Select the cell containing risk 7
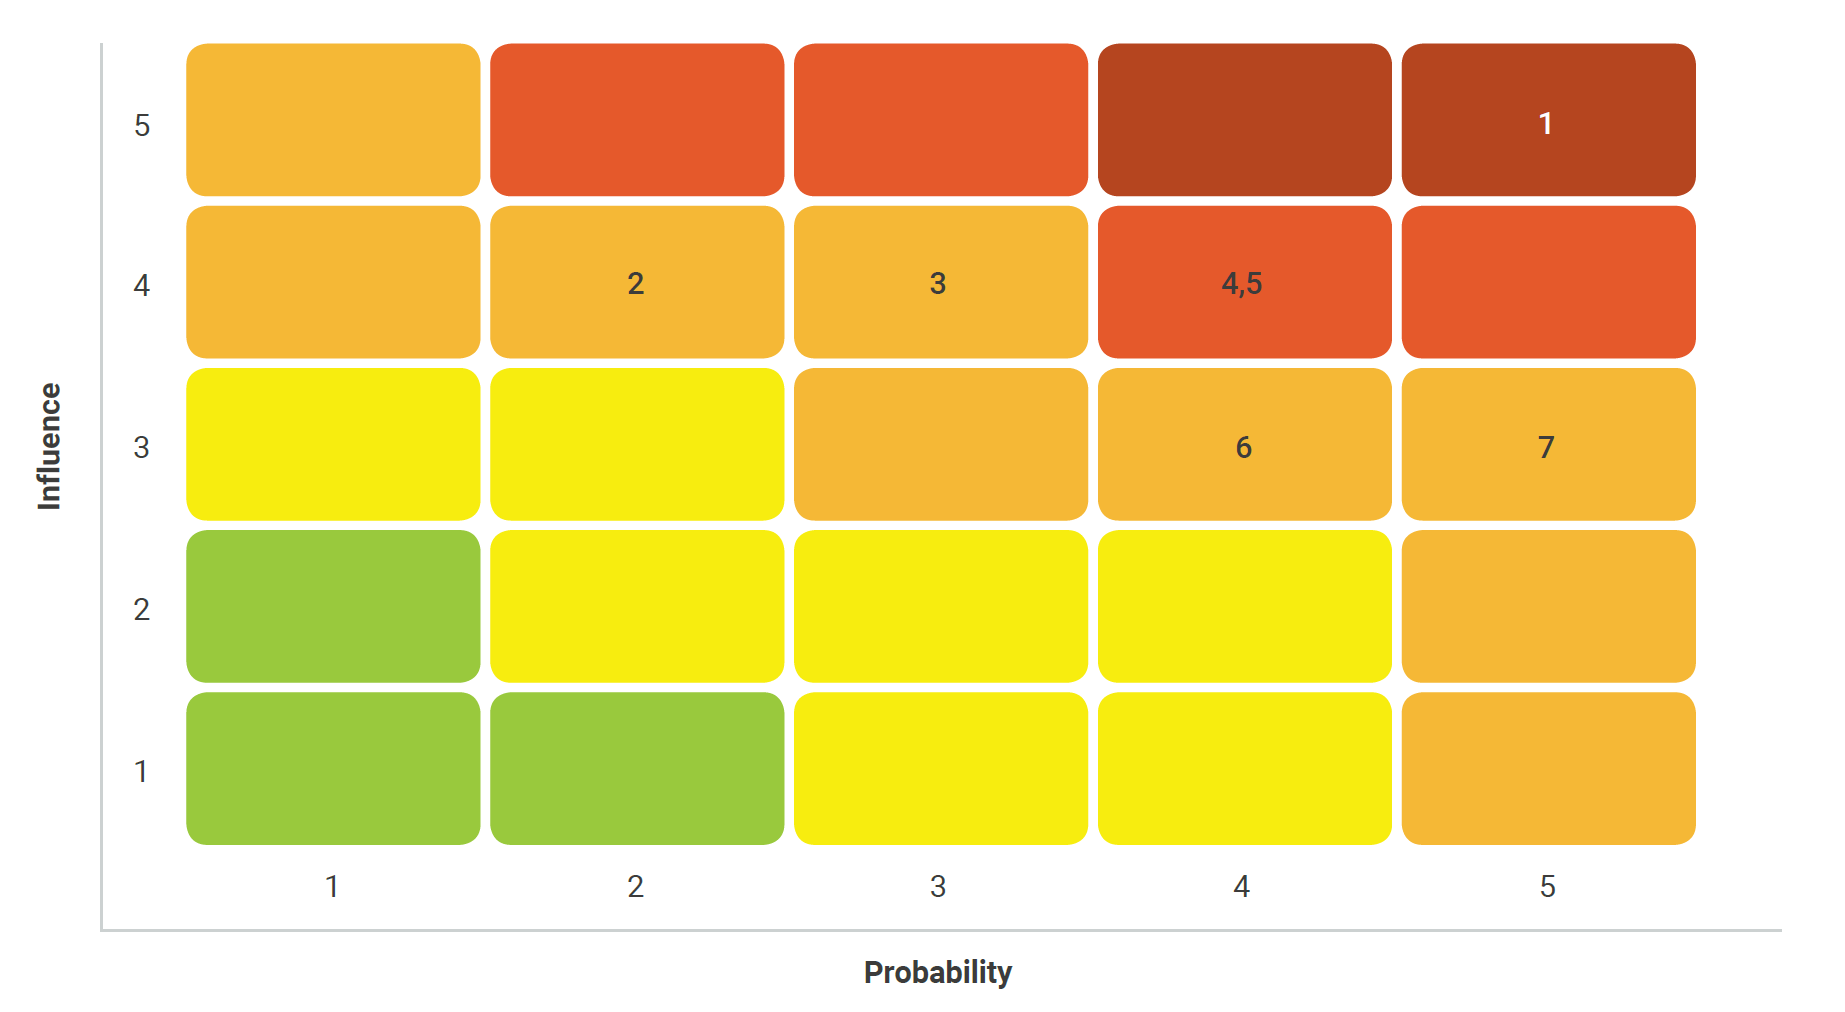The width and height of the screenshot is (1845, 1012). click(x=1547, y=444)
